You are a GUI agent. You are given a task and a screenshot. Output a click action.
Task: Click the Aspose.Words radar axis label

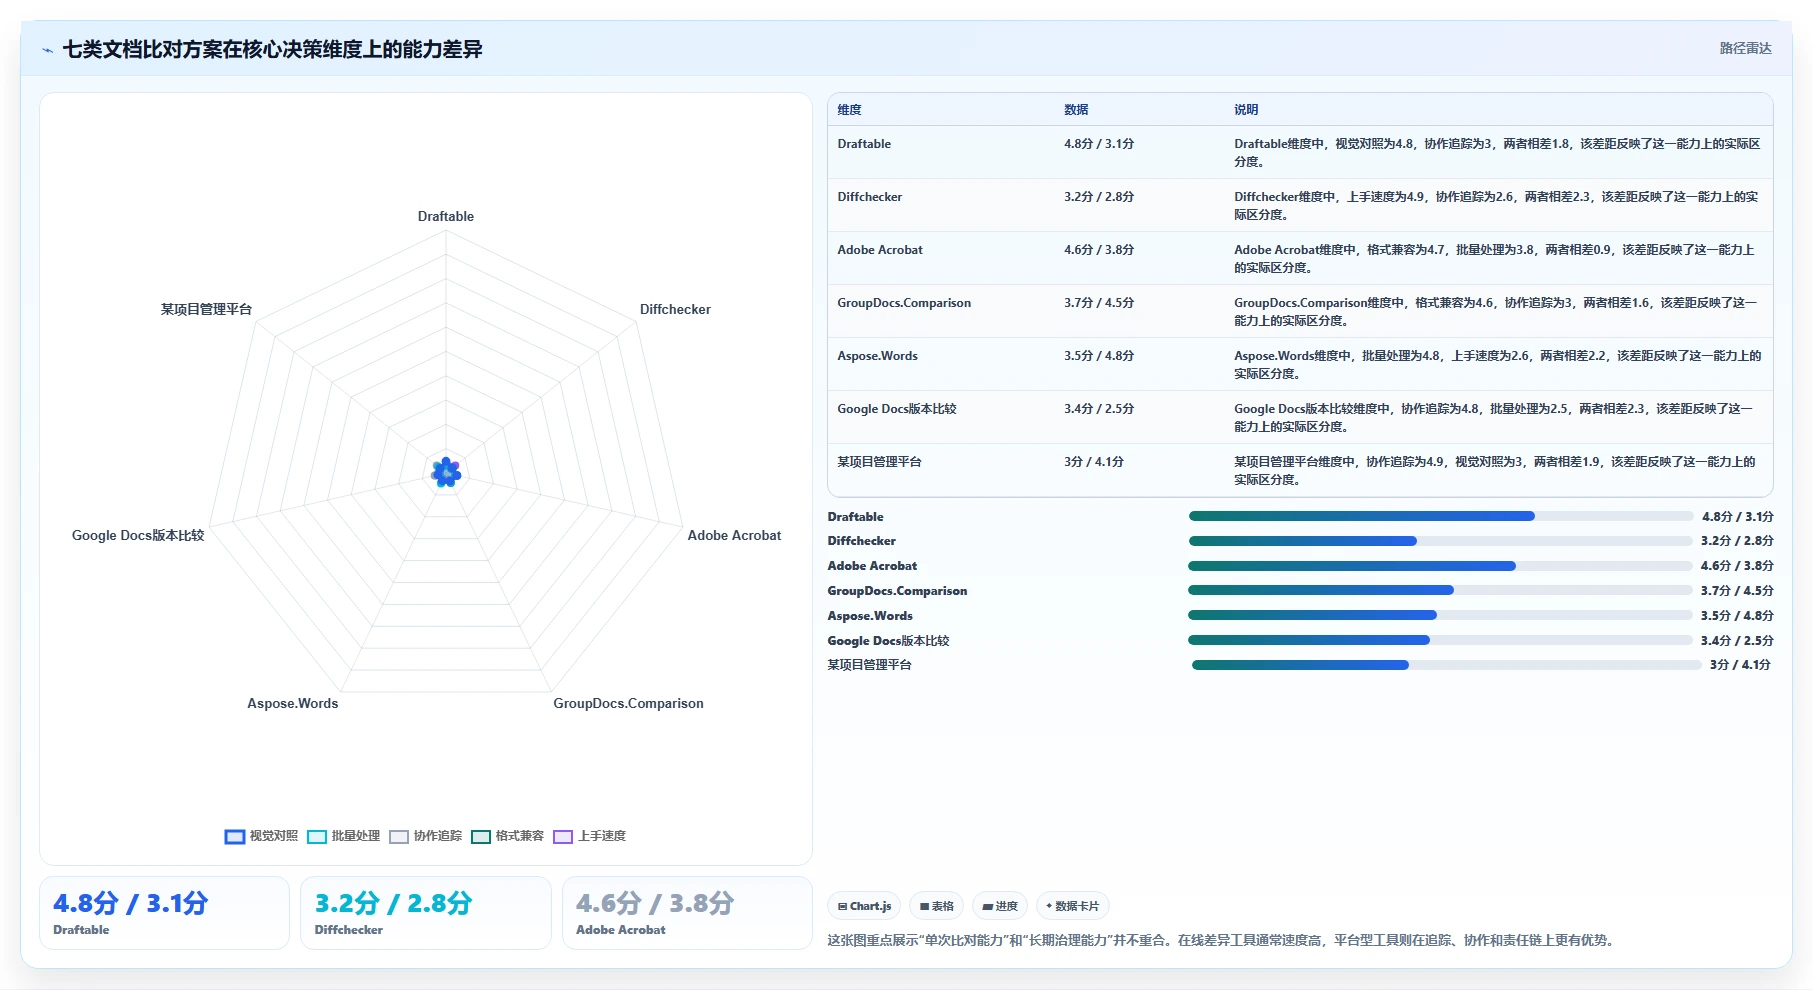coord(293,703)
